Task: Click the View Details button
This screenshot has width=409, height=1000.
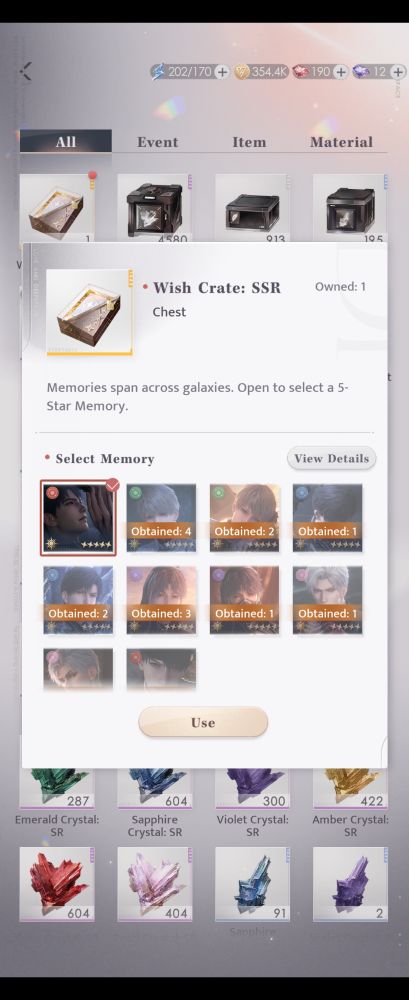Action: tap(331, 459)
